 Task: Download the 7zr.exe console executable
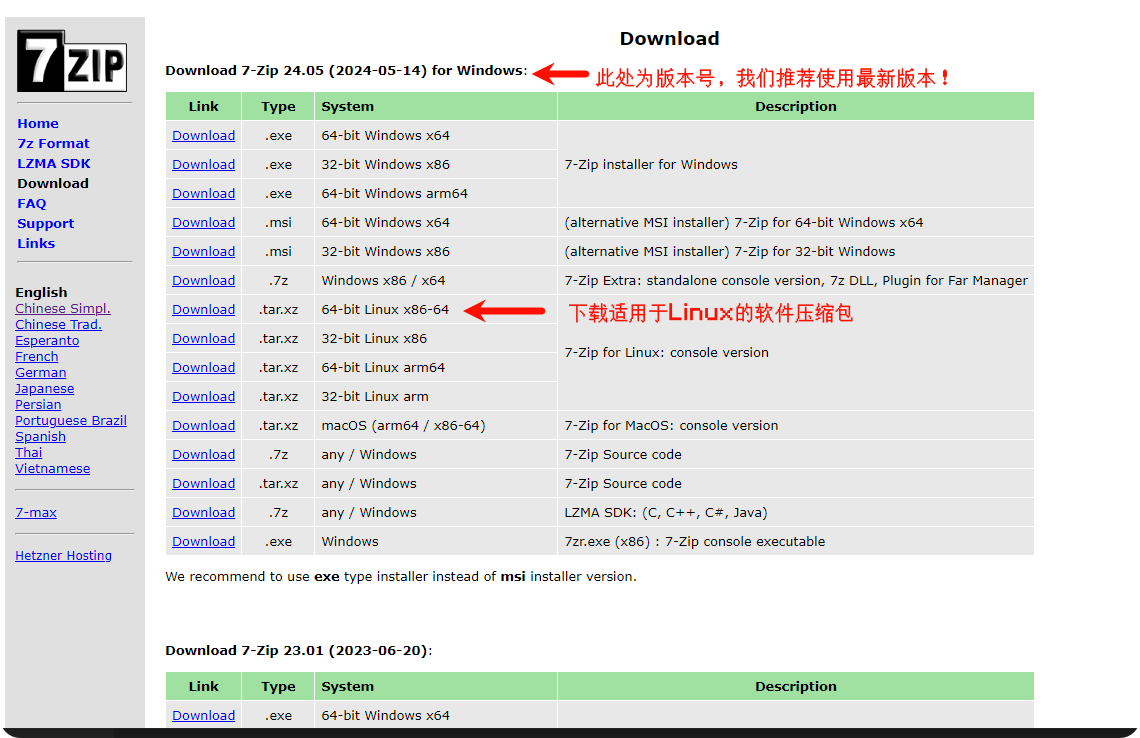click(204, 542)
